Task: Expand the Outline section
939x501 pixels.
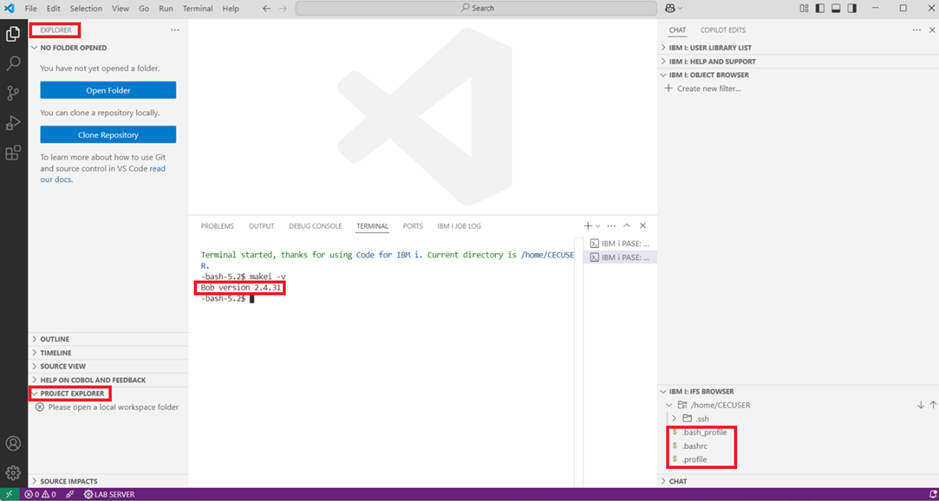Action: 55,339
